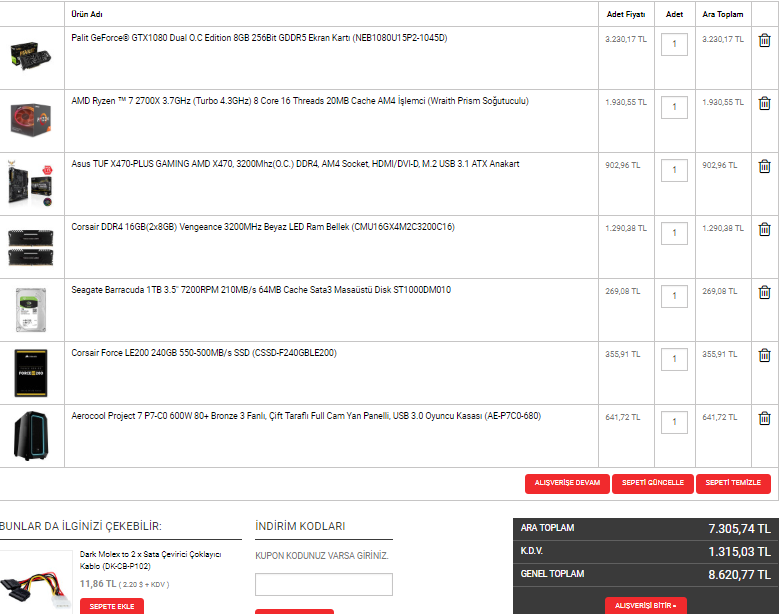Click quantity field for Palit GTX1080
Image resolution: width=782 pixels, height=614 pixels.
coord(674,45)
